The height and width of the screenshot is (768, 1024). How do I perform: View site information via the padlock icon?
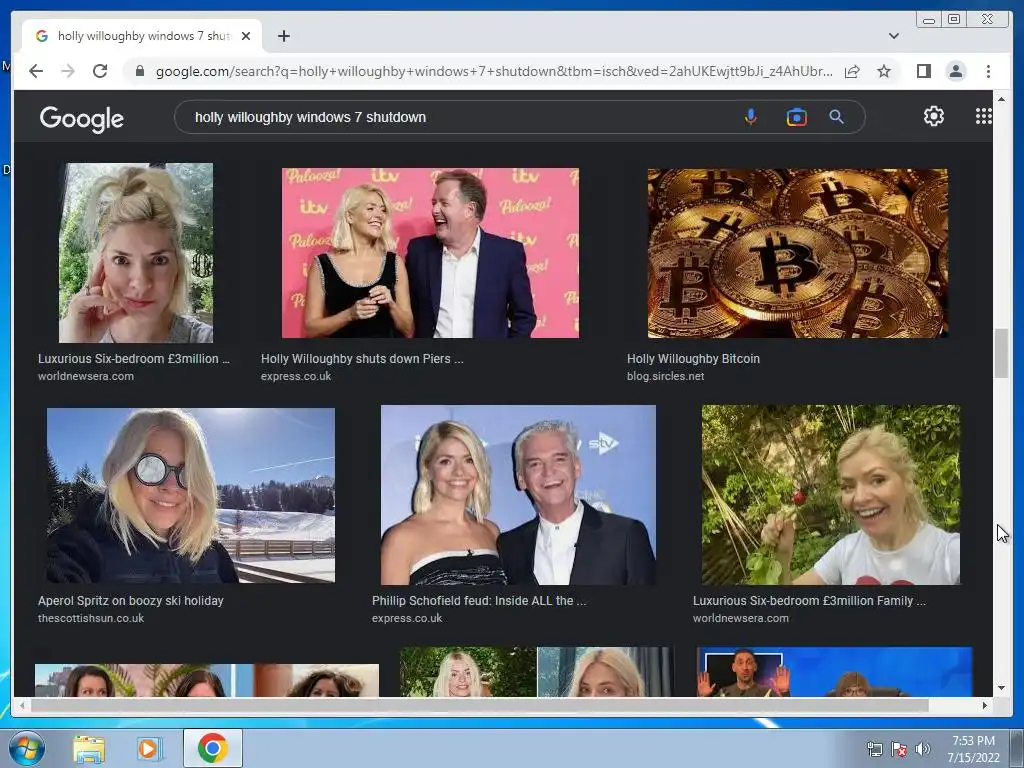tap(140, 71)
